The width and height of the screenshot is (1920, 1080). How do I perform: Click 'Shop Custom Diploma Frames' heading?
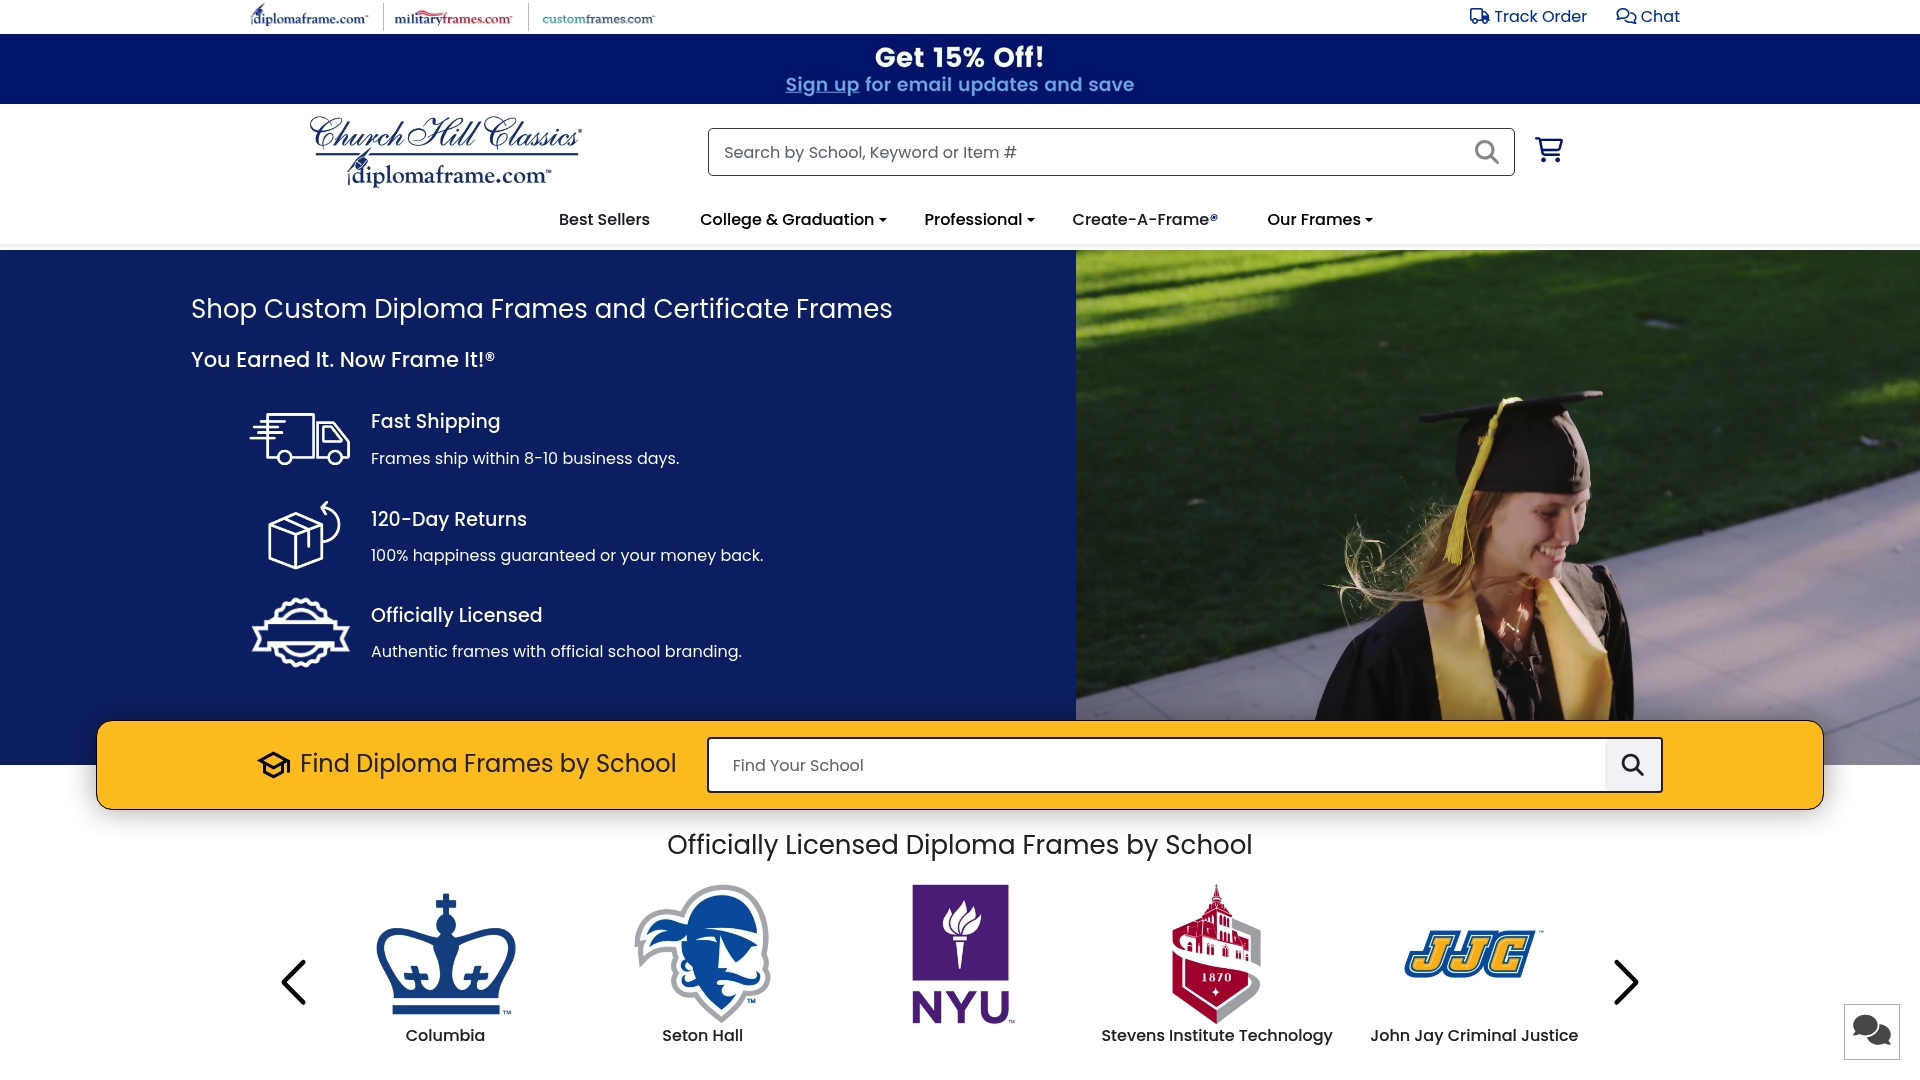pyautogui.click(x=541, y=309)
